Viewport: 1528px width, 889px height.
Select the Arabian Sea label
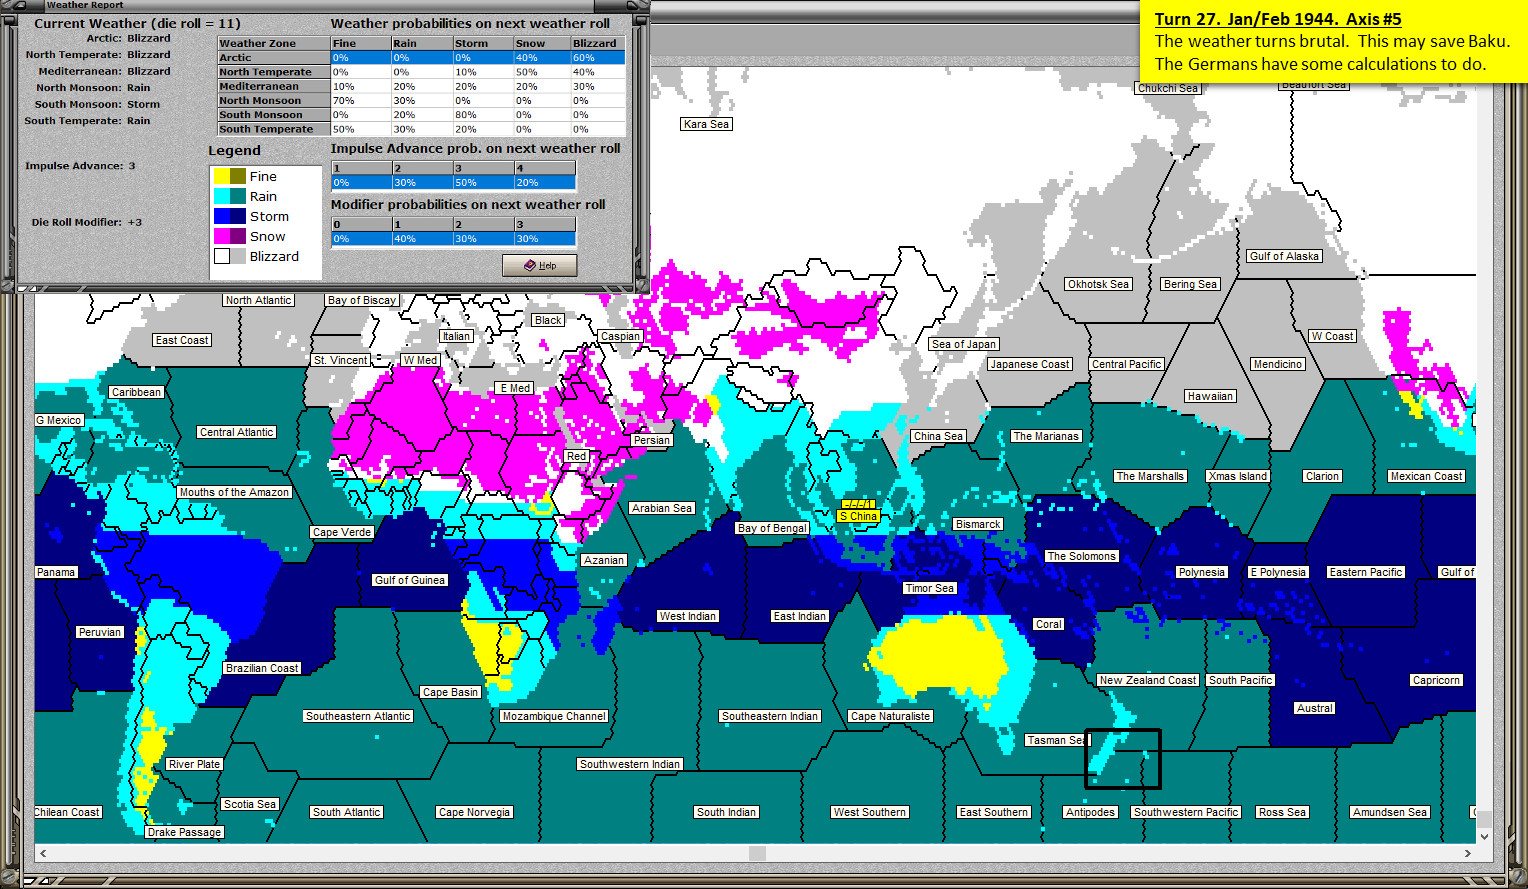point(662,508)
